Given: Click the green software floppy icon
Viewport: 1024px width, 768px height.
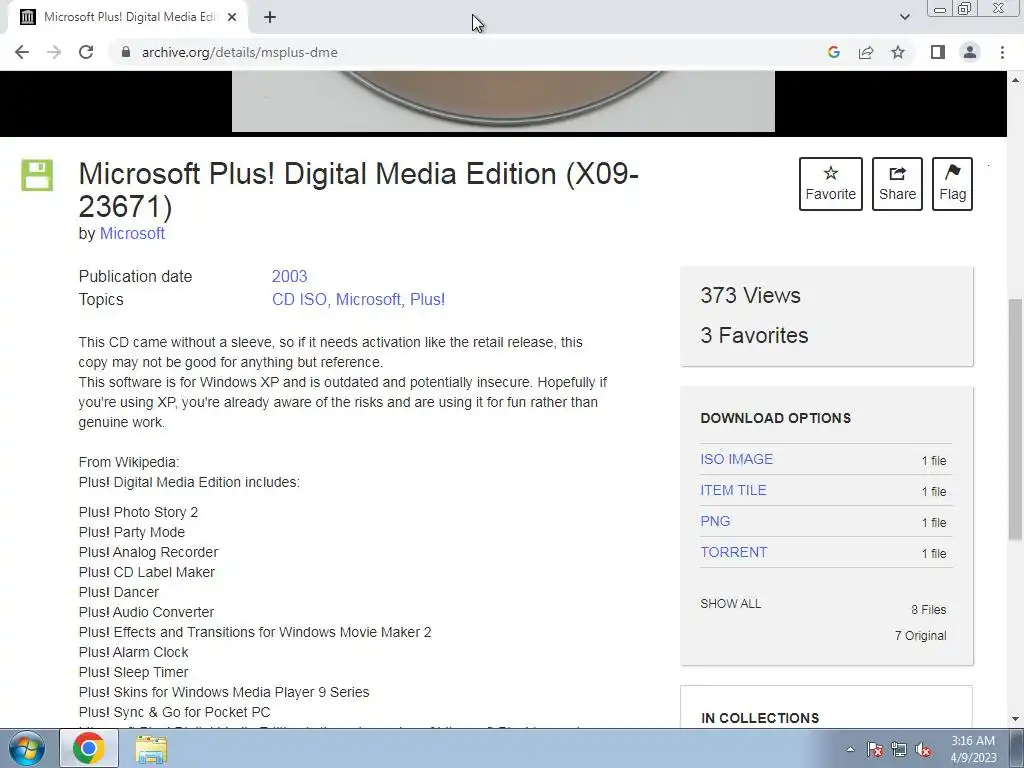Looking at the screenshot, I should click(x=37, y=175).
